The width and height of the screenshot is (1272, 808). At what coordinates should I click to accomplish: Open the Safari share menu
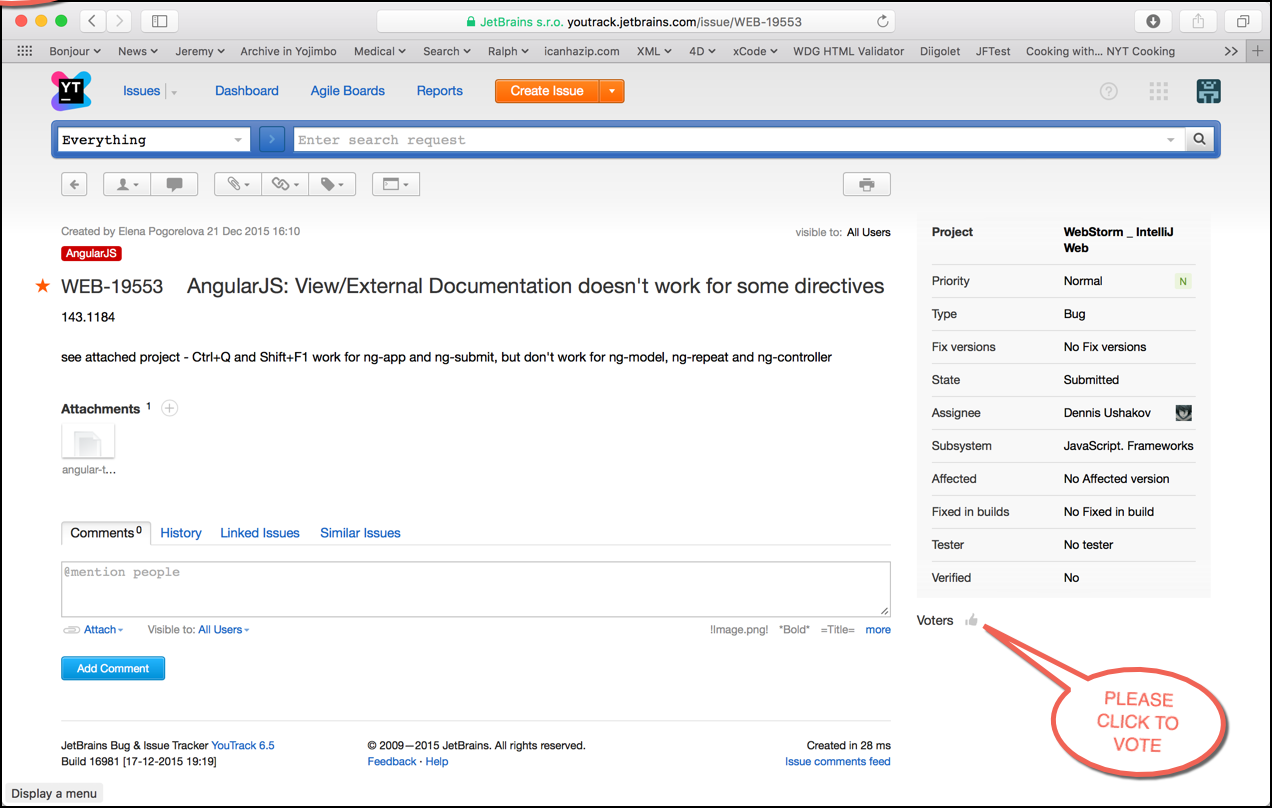point(1198,21)
